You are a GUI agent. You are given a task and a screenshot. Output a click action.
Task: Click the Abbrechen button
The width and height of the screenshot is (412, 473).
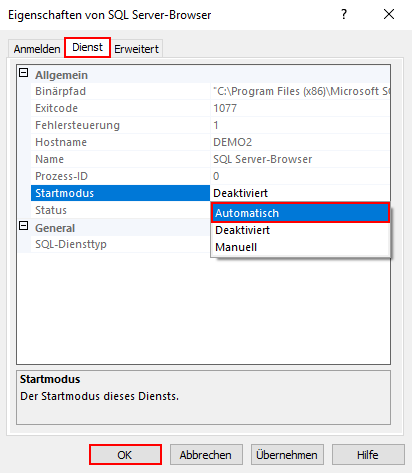coord(206,455)
